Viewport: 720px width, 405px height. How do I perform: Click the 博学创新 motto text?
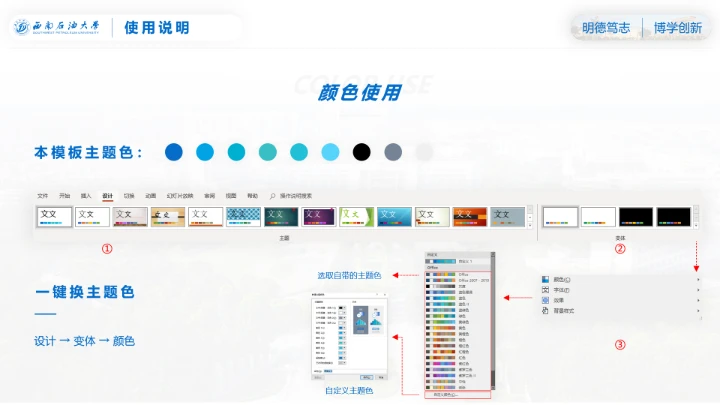click(678, 28)
